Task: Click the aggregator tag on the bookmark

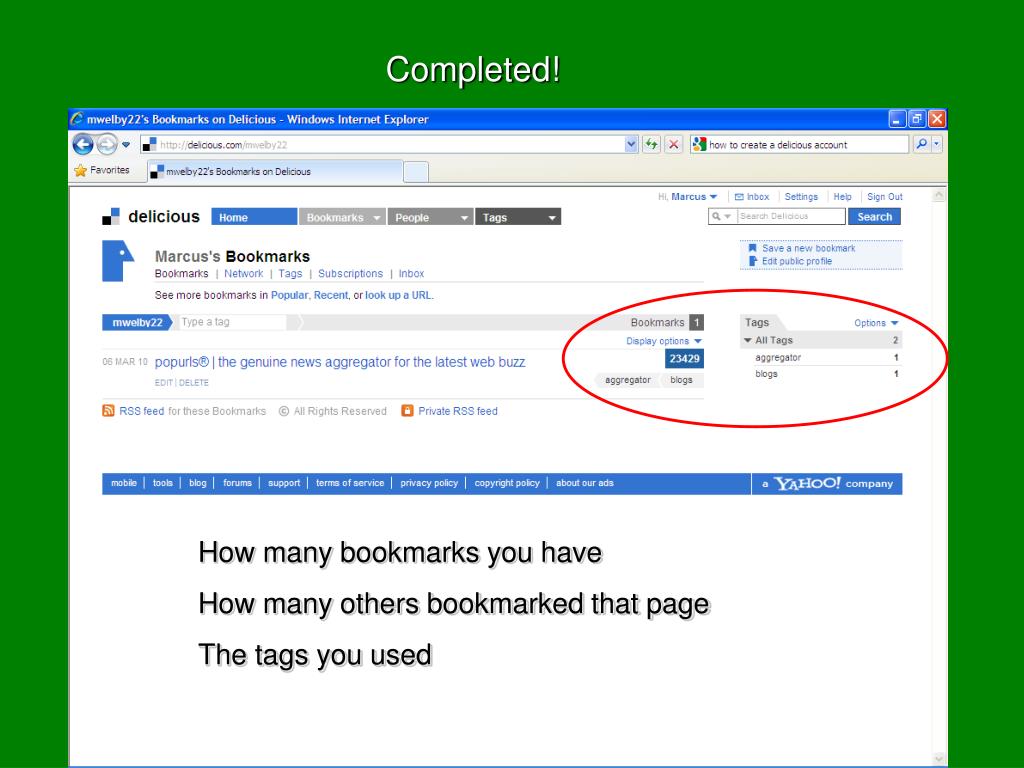Action: 628,380
